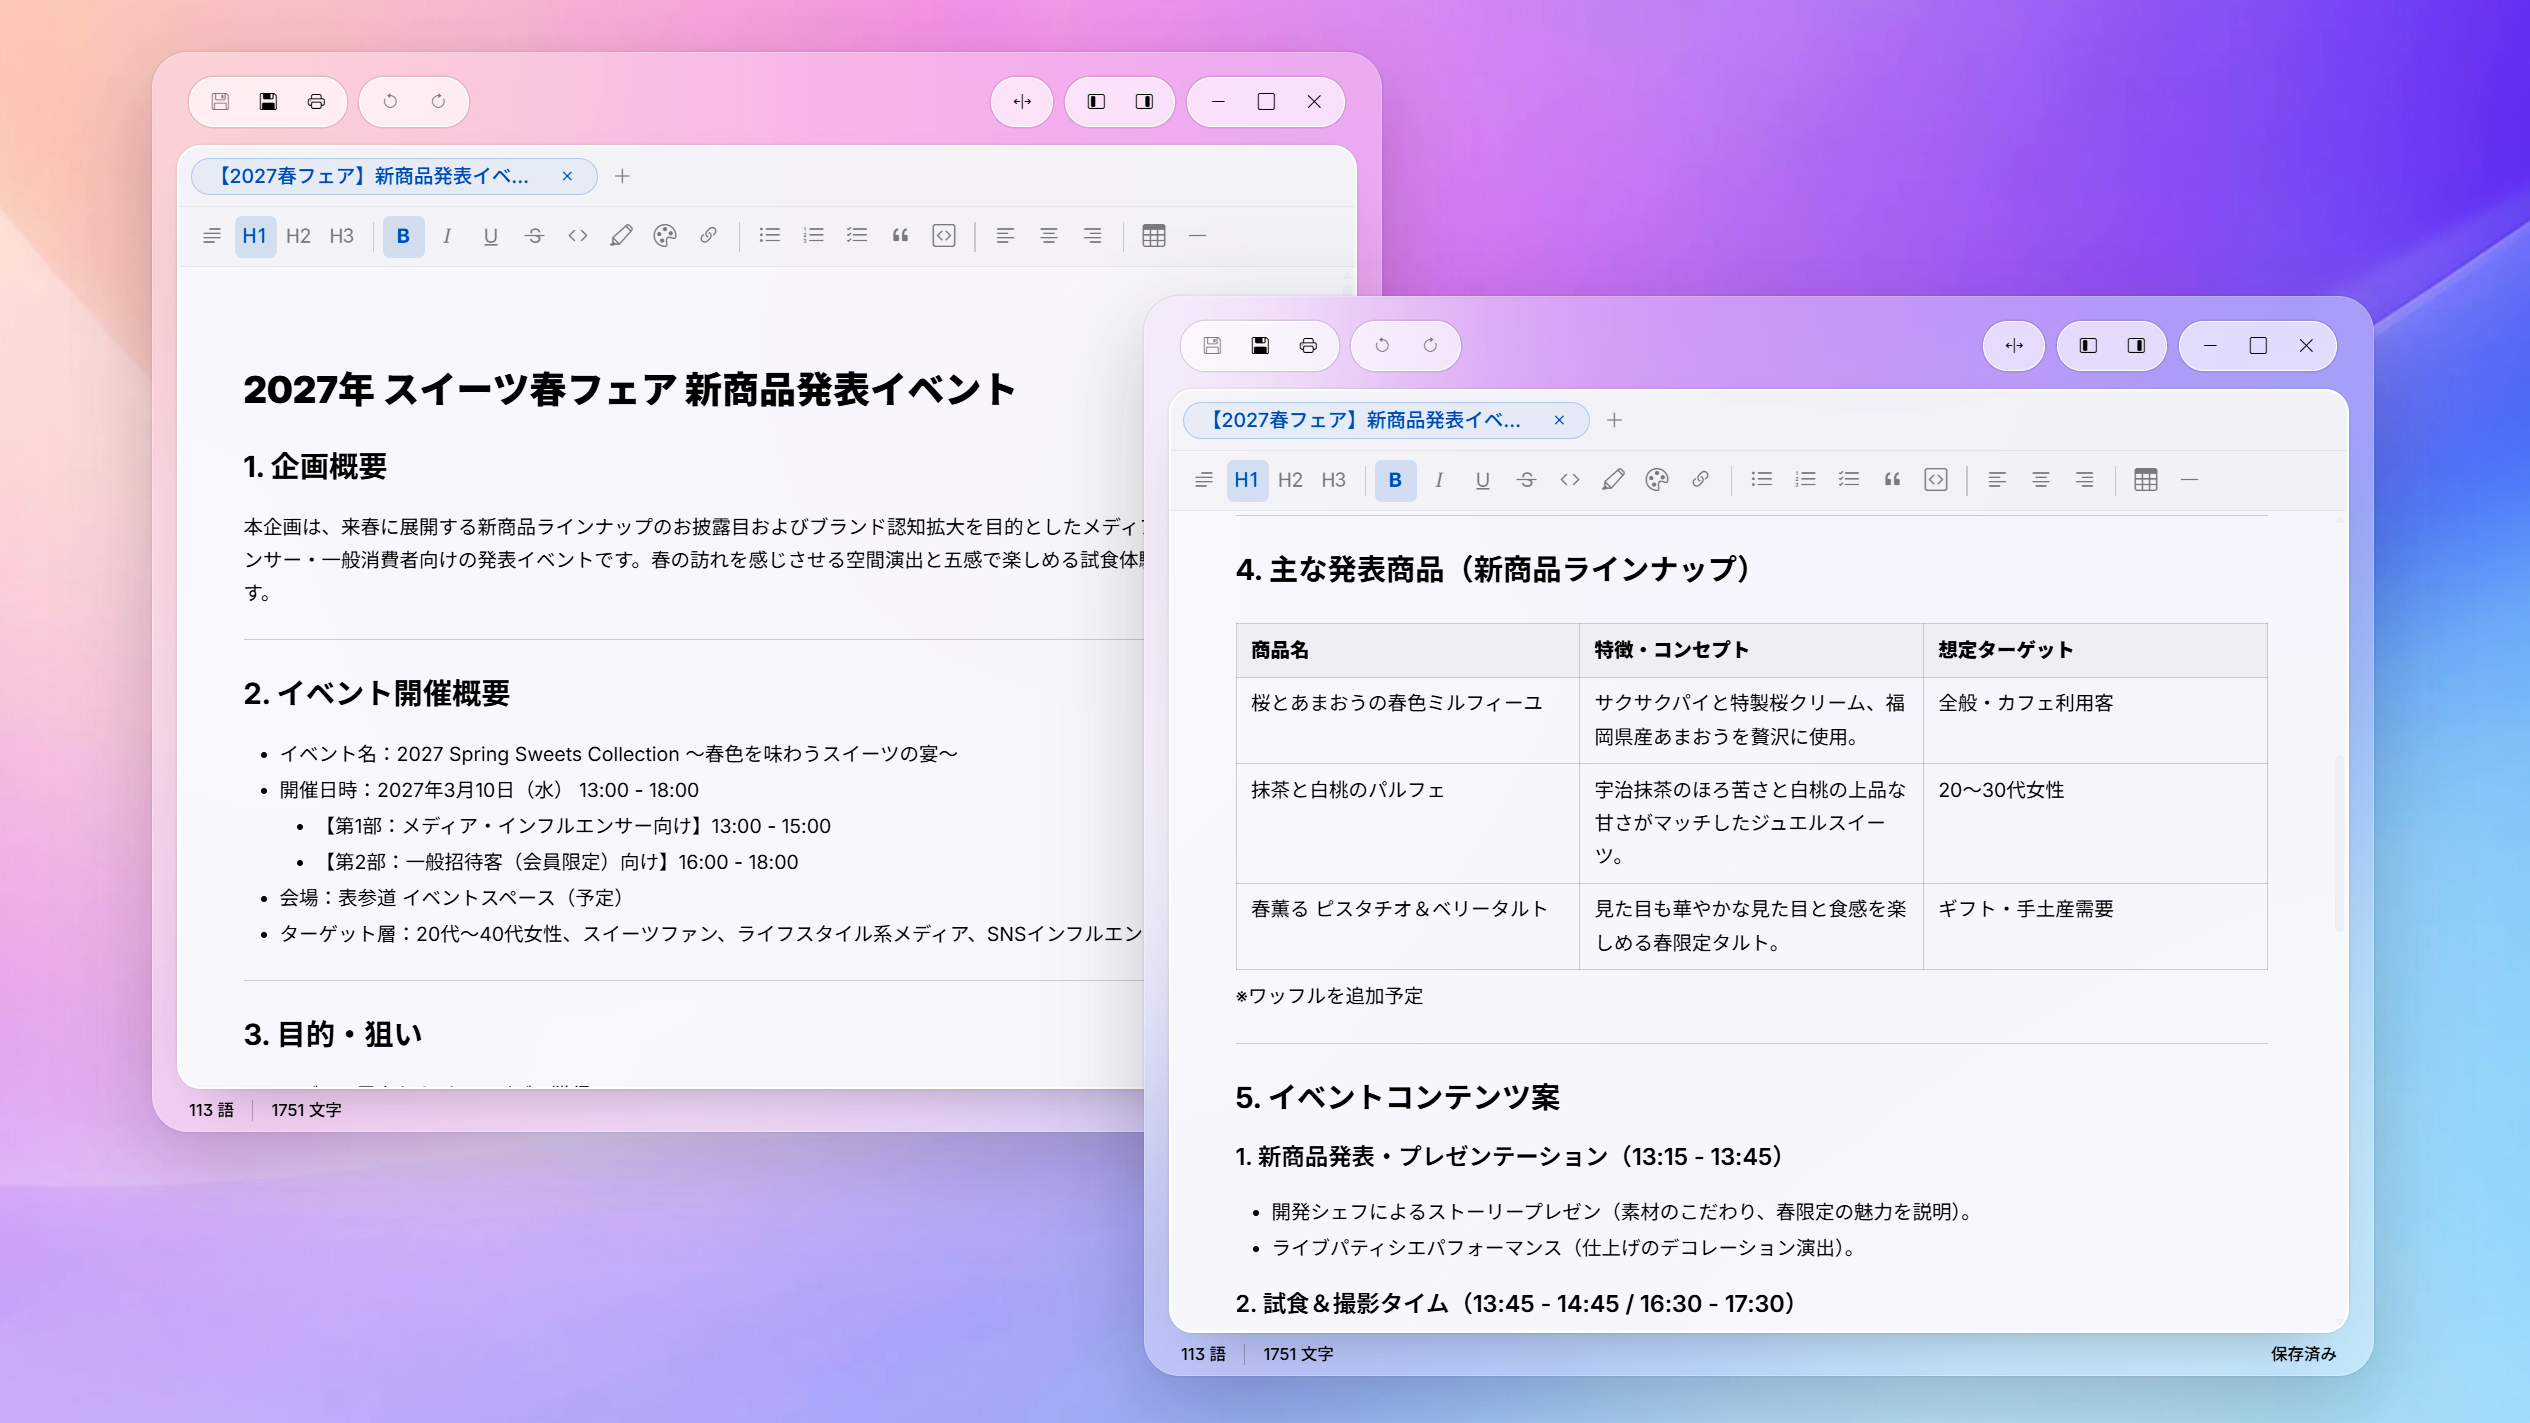Click width toggle arrows icon in front window
This screenshot has width=2530, height=1423.
2014,345
